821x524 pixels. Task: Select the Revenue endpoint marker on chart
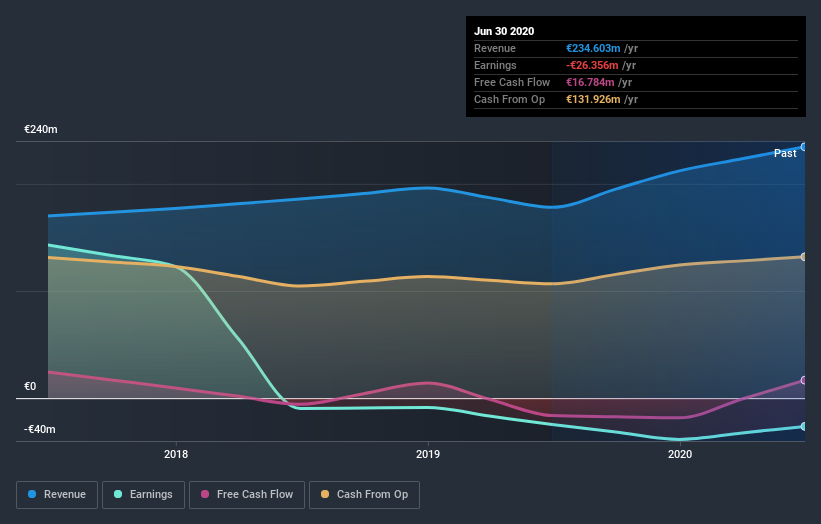click(804, 147)
